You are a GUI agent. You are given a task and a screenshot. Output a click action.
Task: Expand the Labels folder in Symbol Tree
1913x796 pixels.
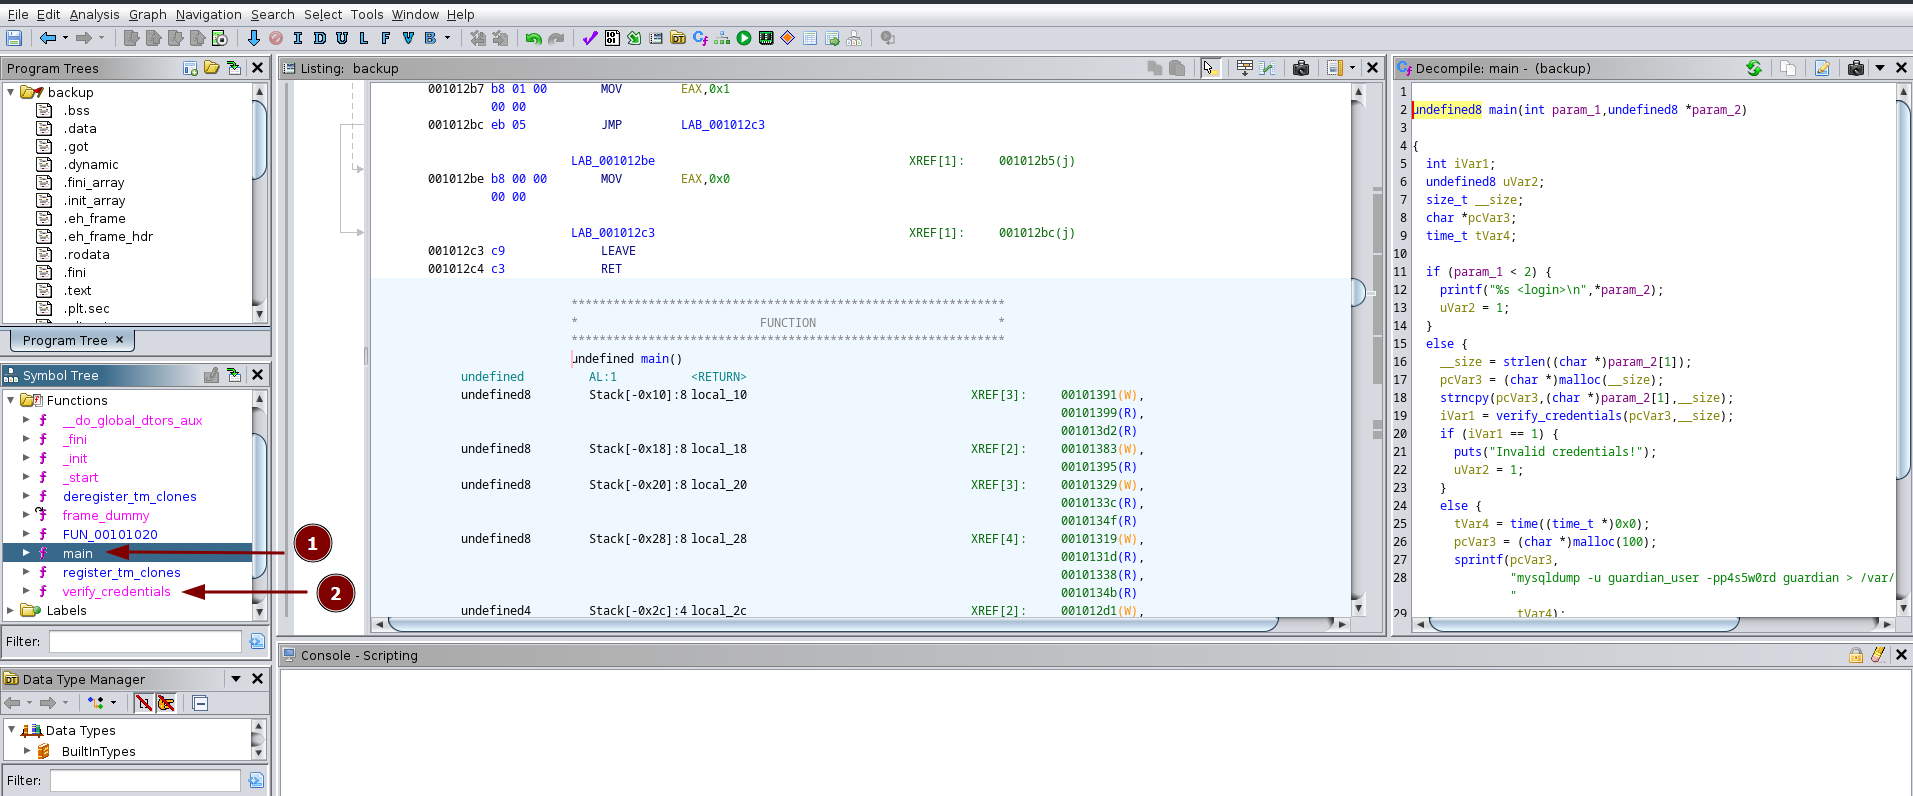(x=11, y=610)
